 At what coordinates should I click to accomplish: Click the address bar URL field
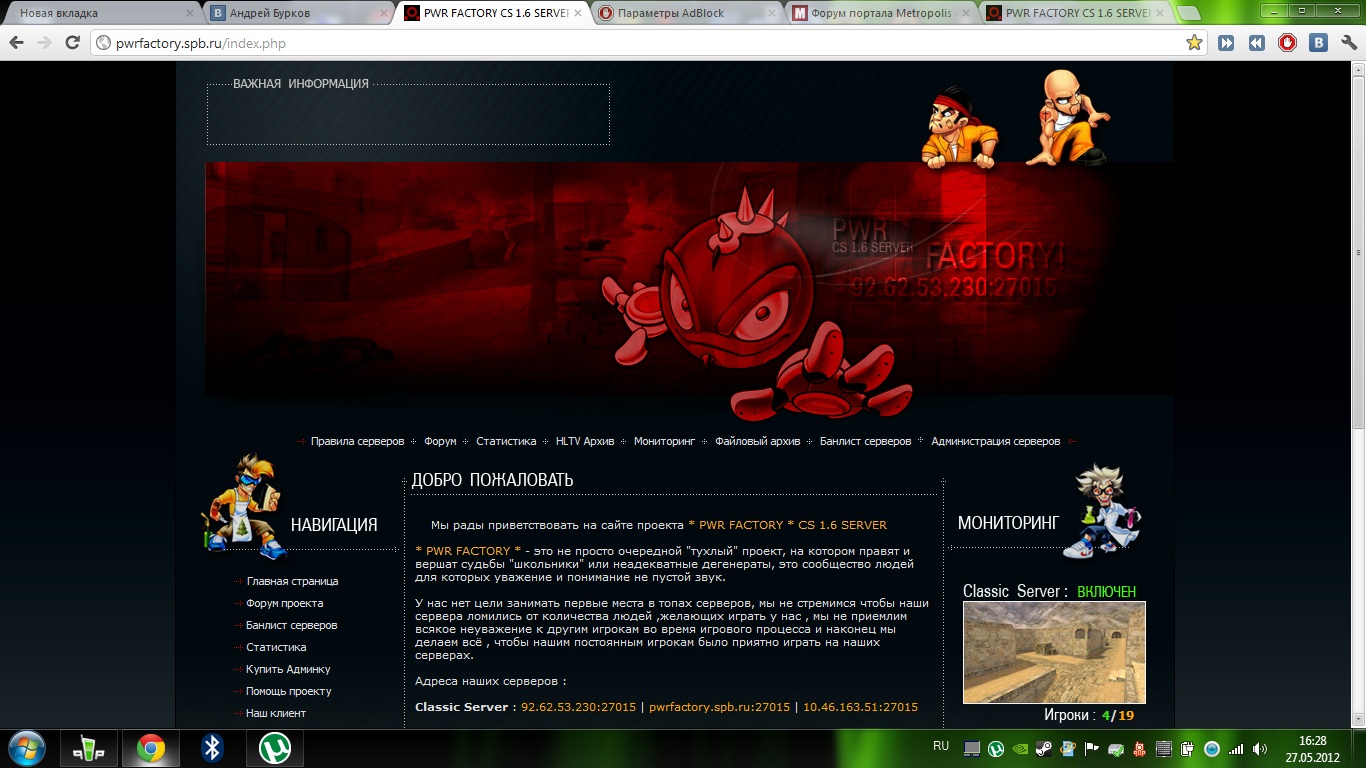pyautogui.click(x=640, y=43)
